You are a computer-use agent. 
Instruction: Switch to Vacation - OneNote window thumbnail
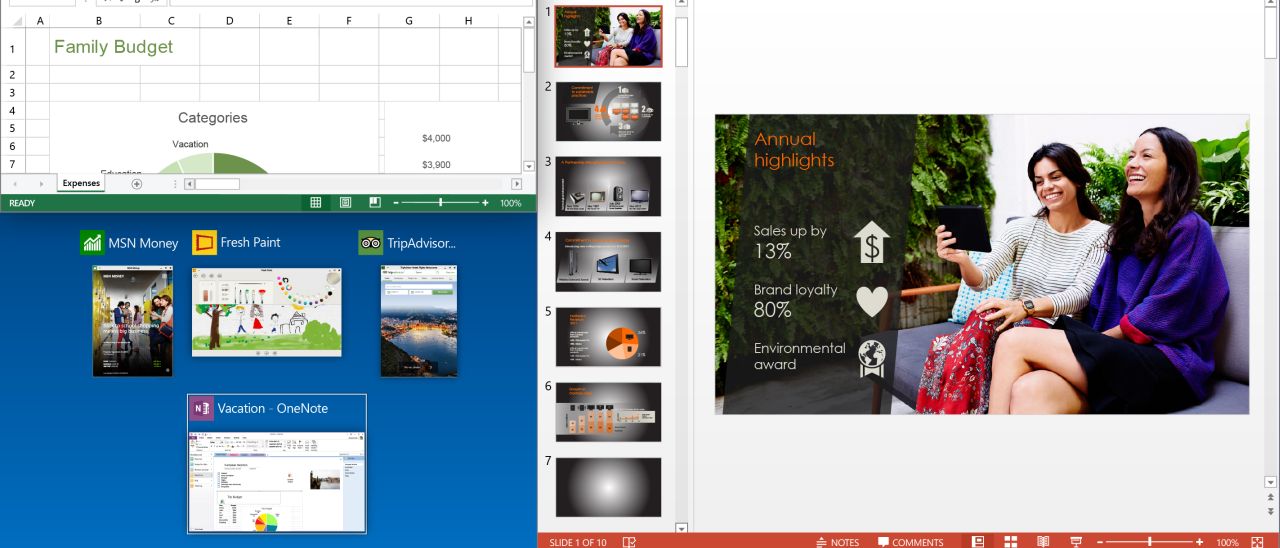point(277,482)
